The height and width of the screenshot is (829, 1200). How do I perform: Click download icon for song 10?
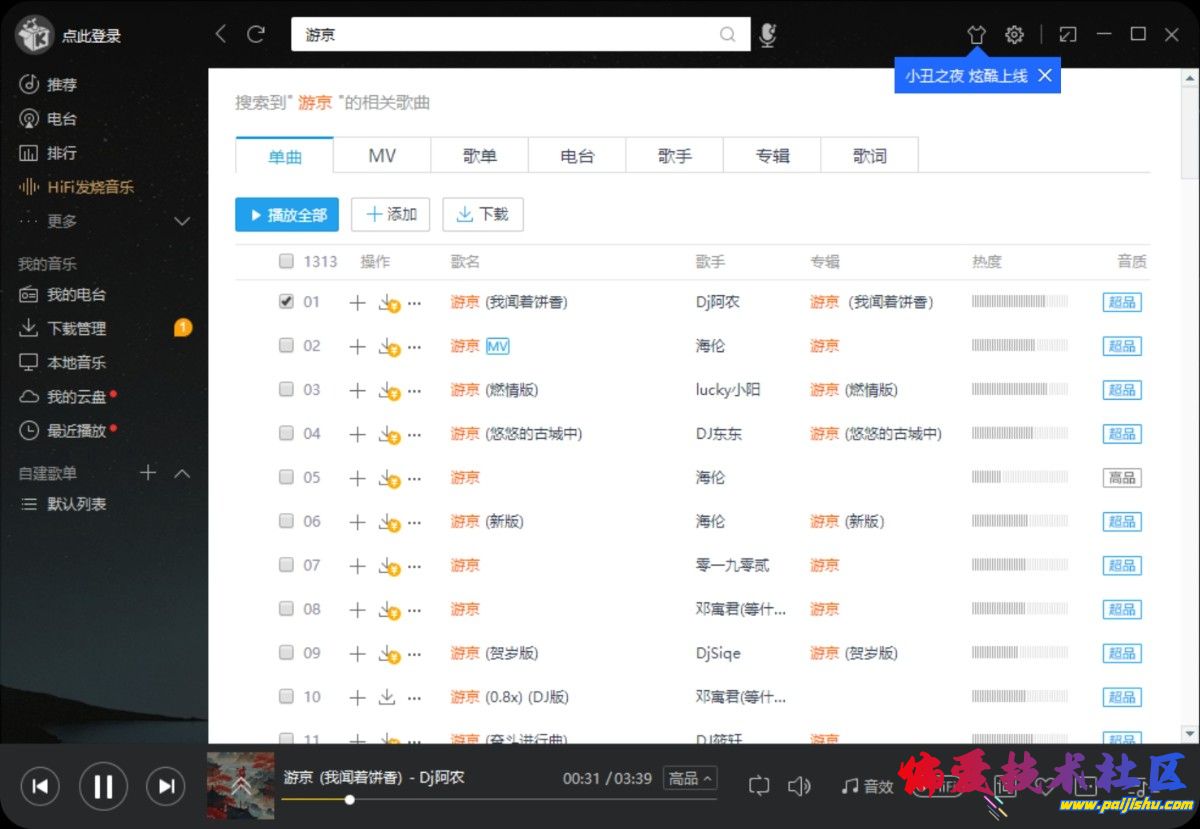point(387,697)
